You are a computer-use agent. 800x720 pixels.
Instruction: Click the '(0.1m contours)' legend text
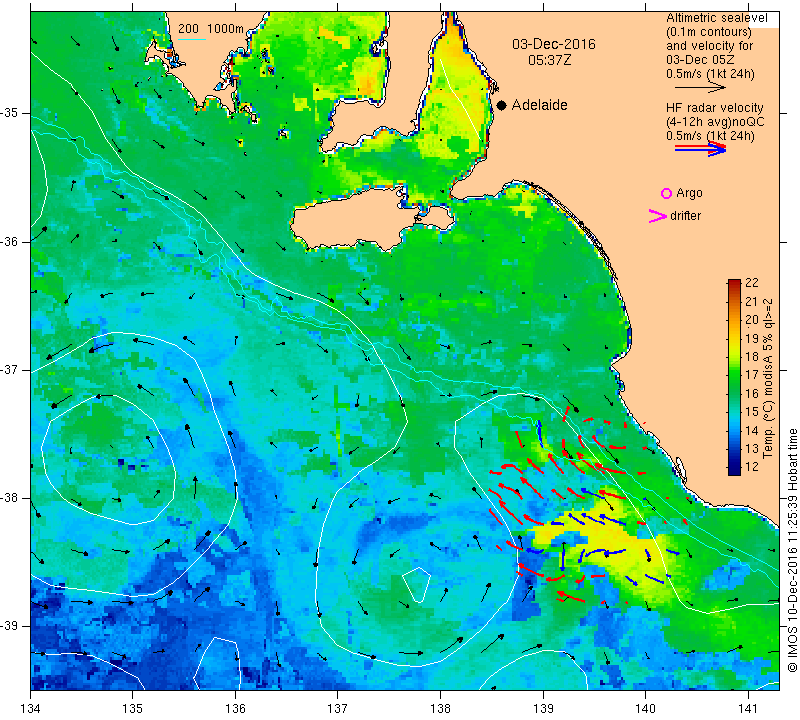click(x=708, y=32)
